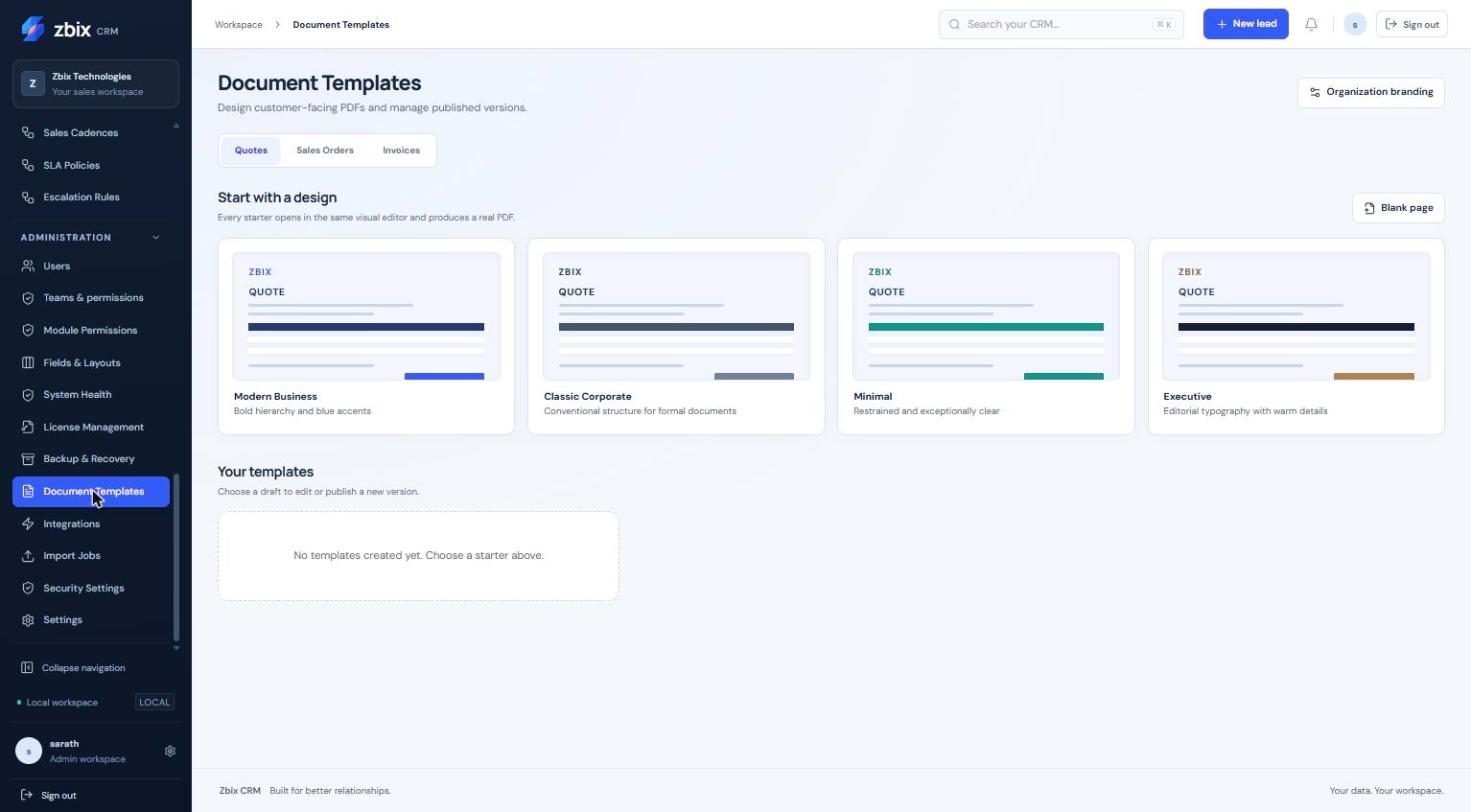
Task: Click the sidebar scroll-down arrow
Action: click(177, 648)
